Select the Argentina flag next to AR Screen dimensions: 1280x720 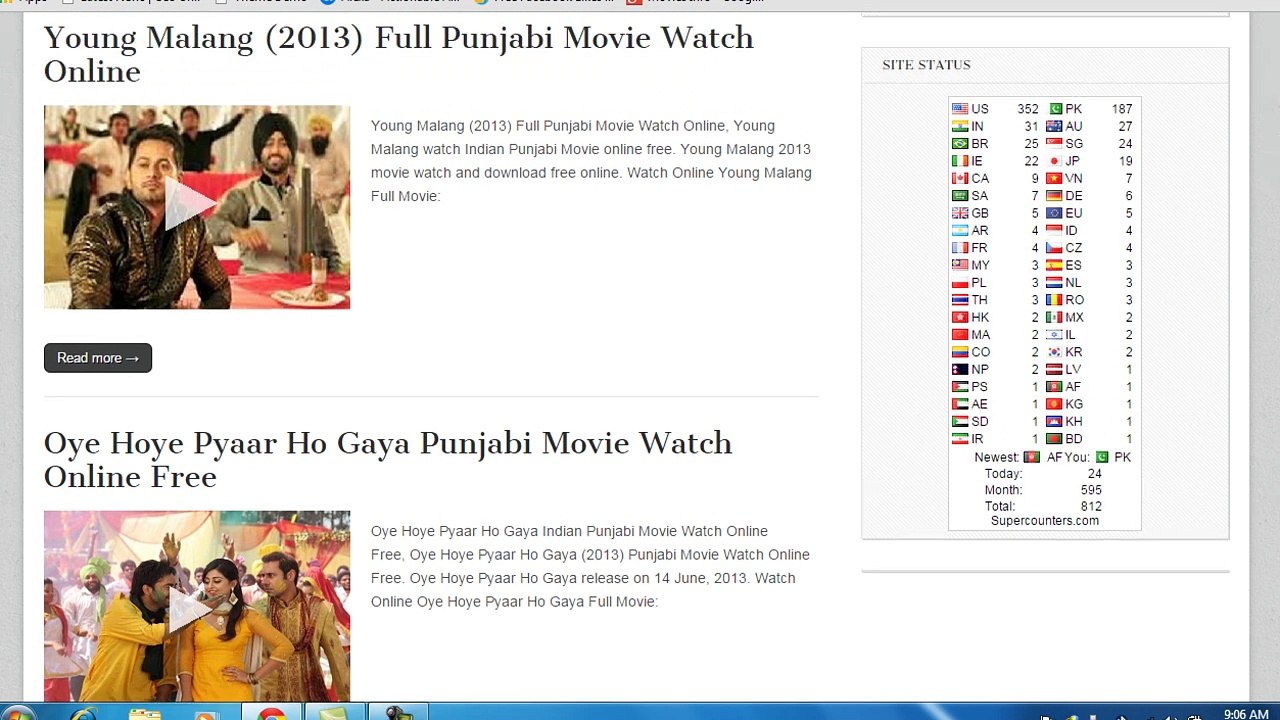(x=960, y=230)
